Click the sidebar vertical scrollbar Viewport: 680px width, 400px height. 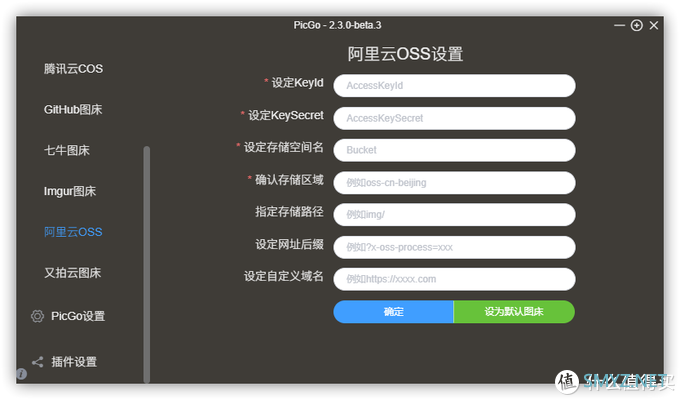(x=147, y=265)
